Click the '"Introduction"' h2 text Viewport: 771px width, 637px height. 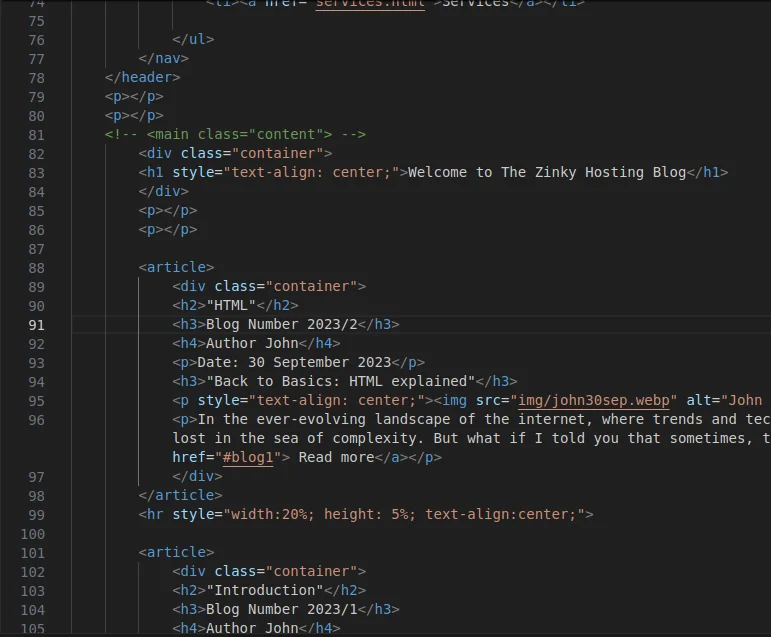(265, 590)
